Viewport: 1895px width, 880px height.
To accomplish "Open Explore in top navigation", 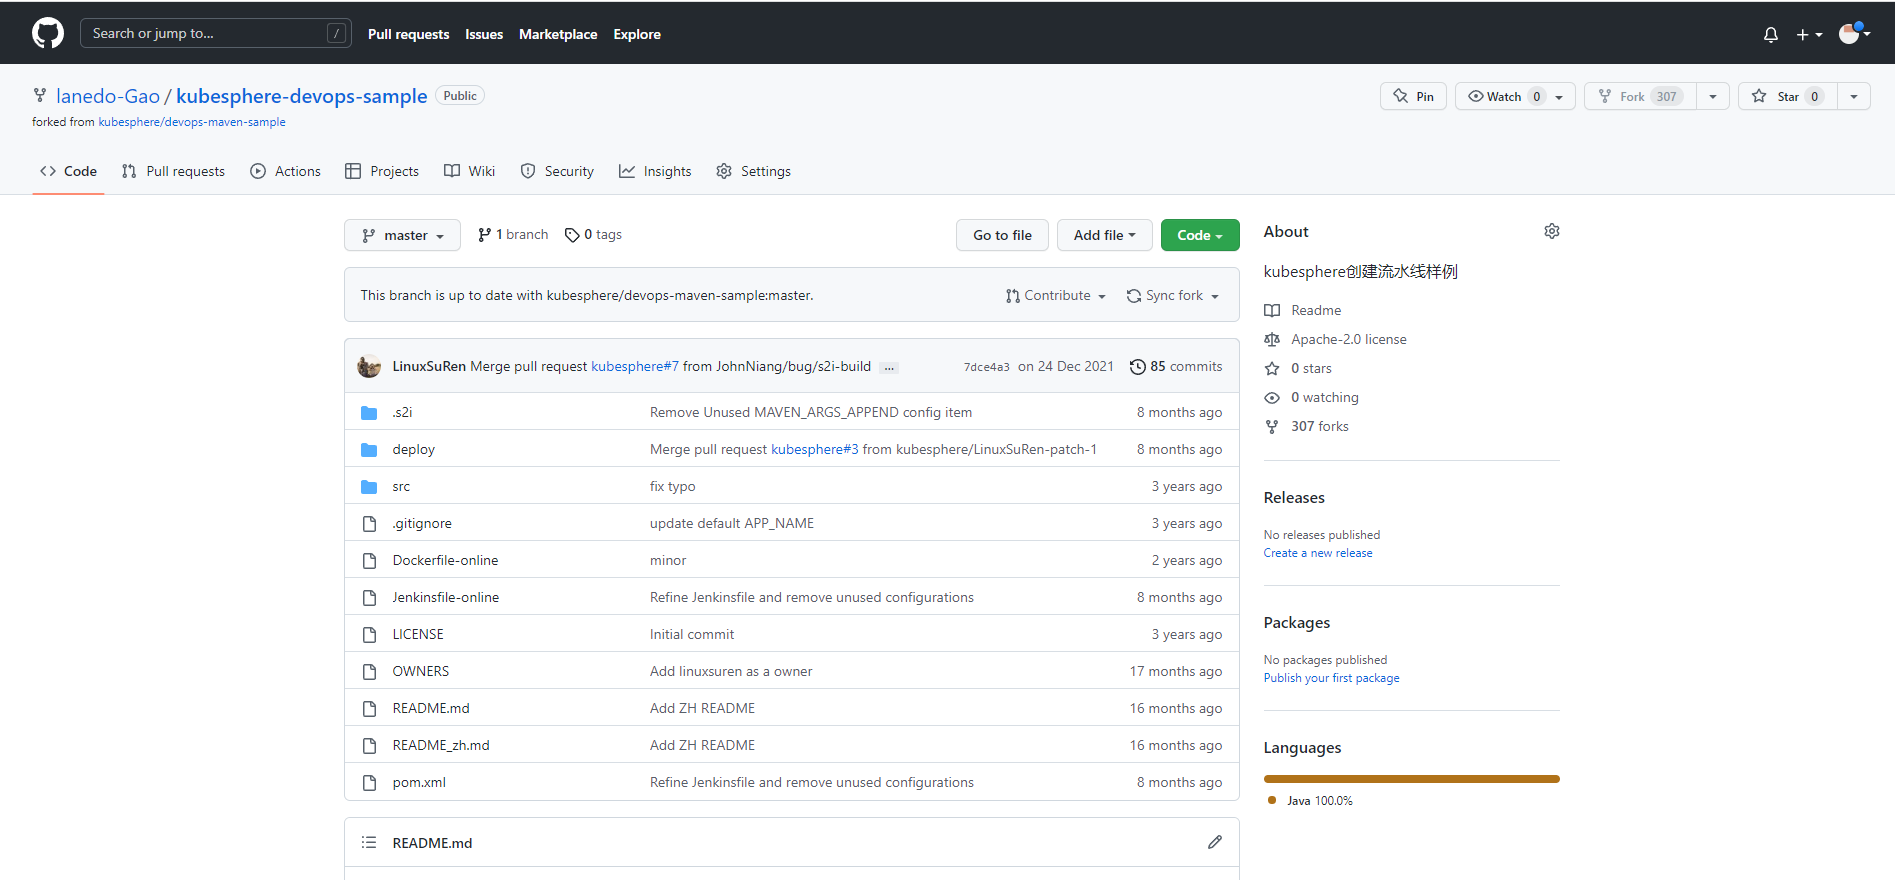I will pyautogui.click(x=637, y=34).
